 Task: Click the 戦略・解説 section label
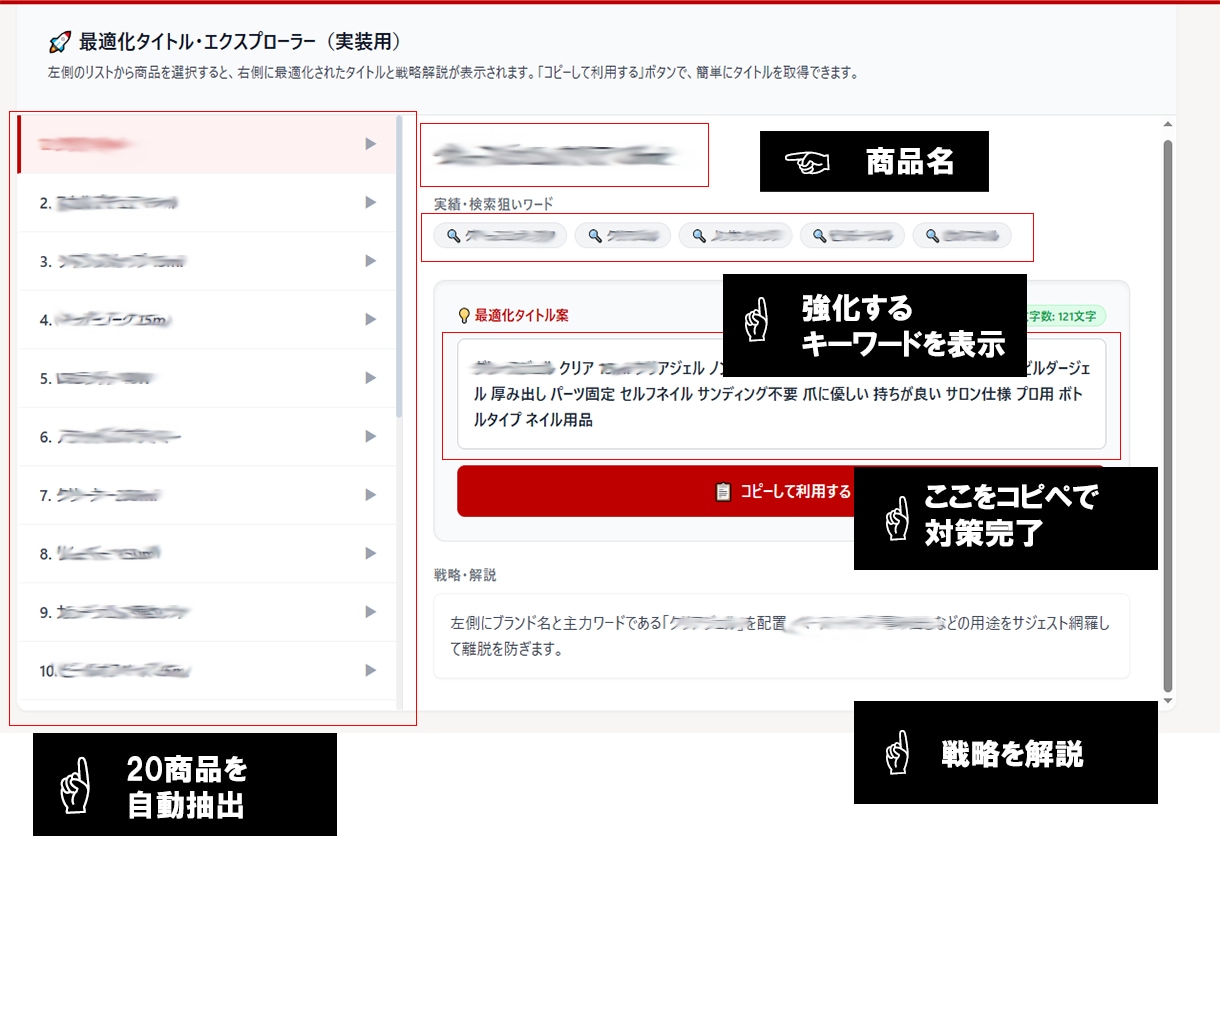click(x=465, y=575)
